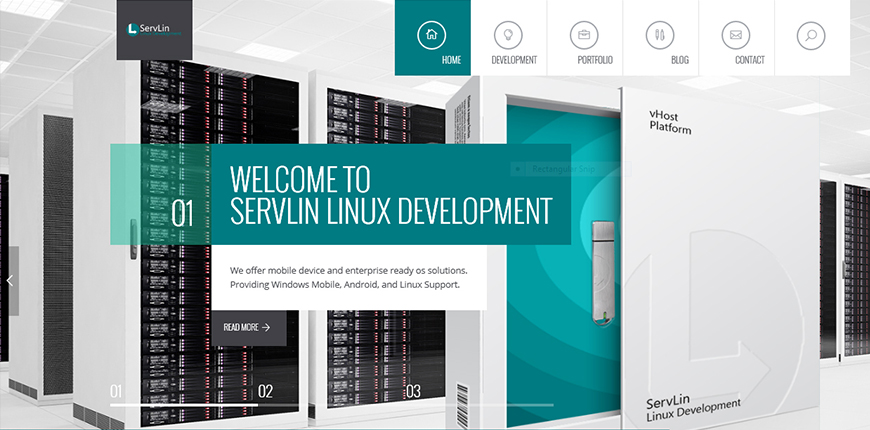Viewport: 870px width, 430px height.
Task: Click the ServLin logo
Action: (153, 29)
